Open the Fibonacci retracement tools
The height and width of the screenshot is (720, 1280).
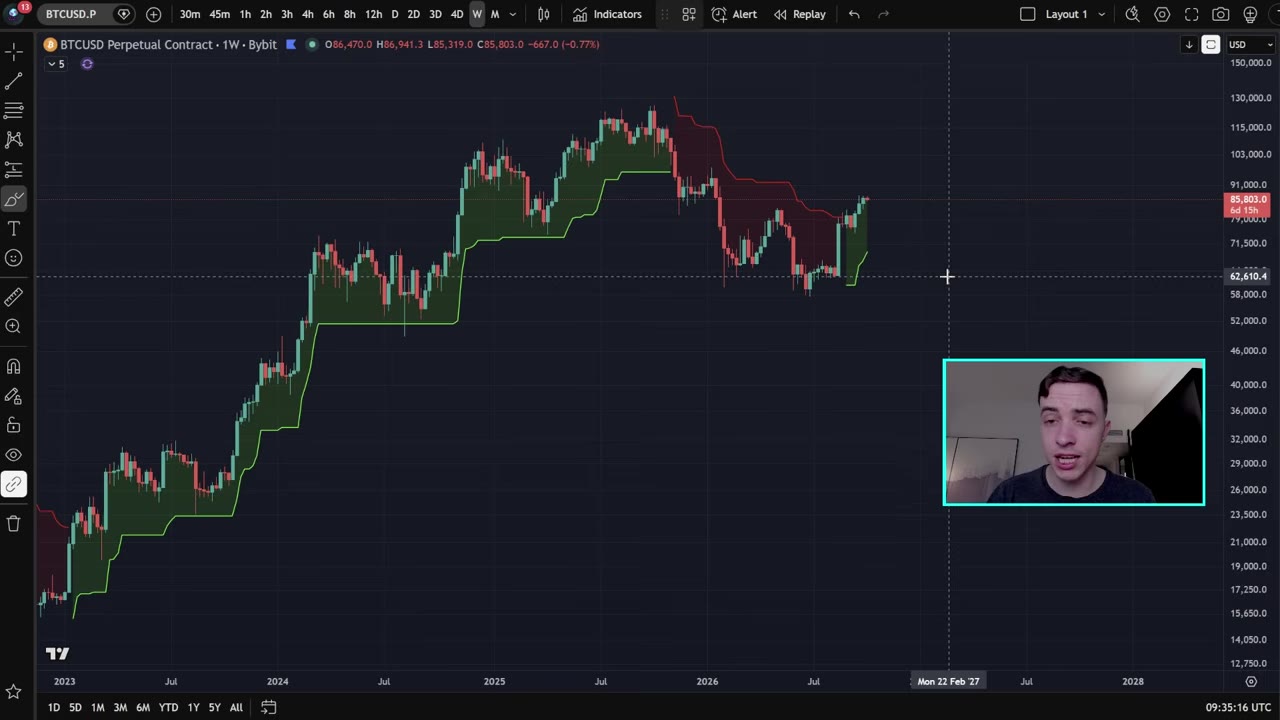tap(14, 110)
